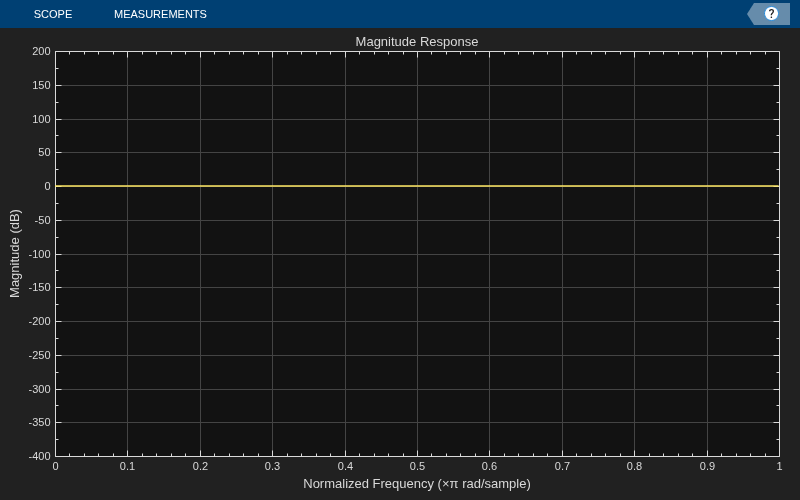Click the 100 y-axis tick label
Image resolution: width=800 pixels, height=500 pixels.
tap(41, 119)
